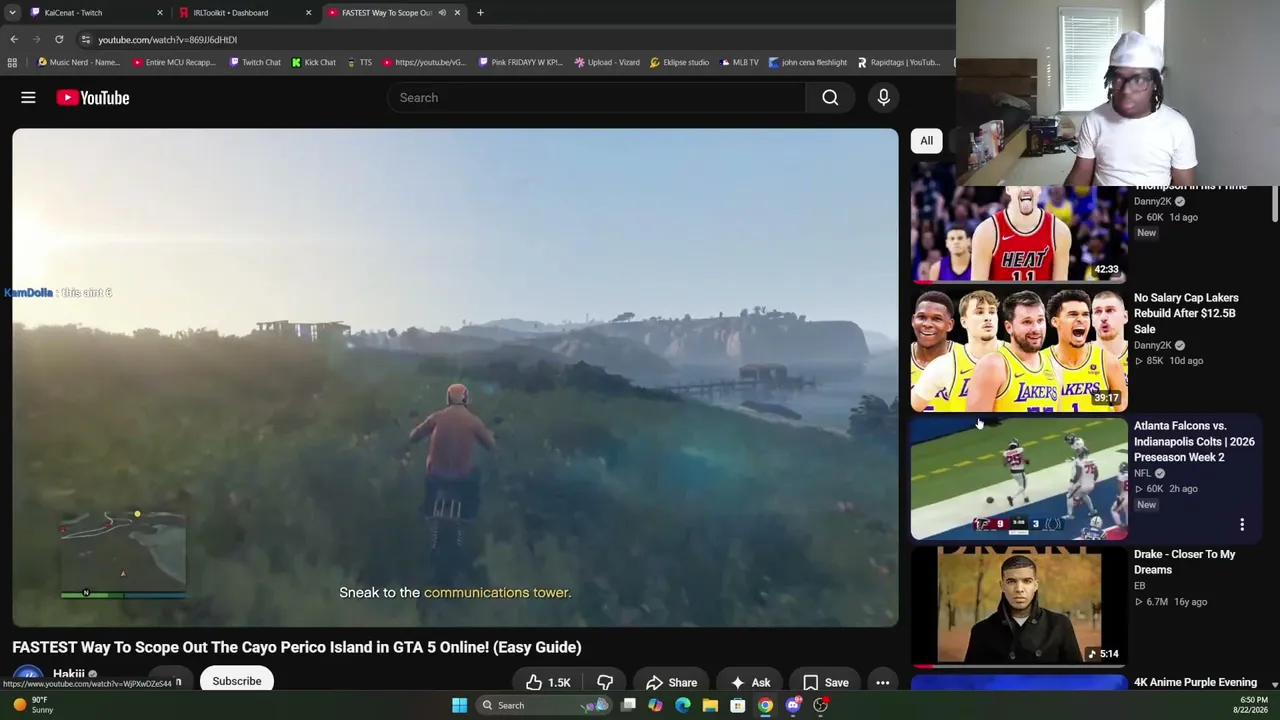Screen dimensions: 1280x720
Task: Open the Windows Start menu
Action: coord(459,705)
